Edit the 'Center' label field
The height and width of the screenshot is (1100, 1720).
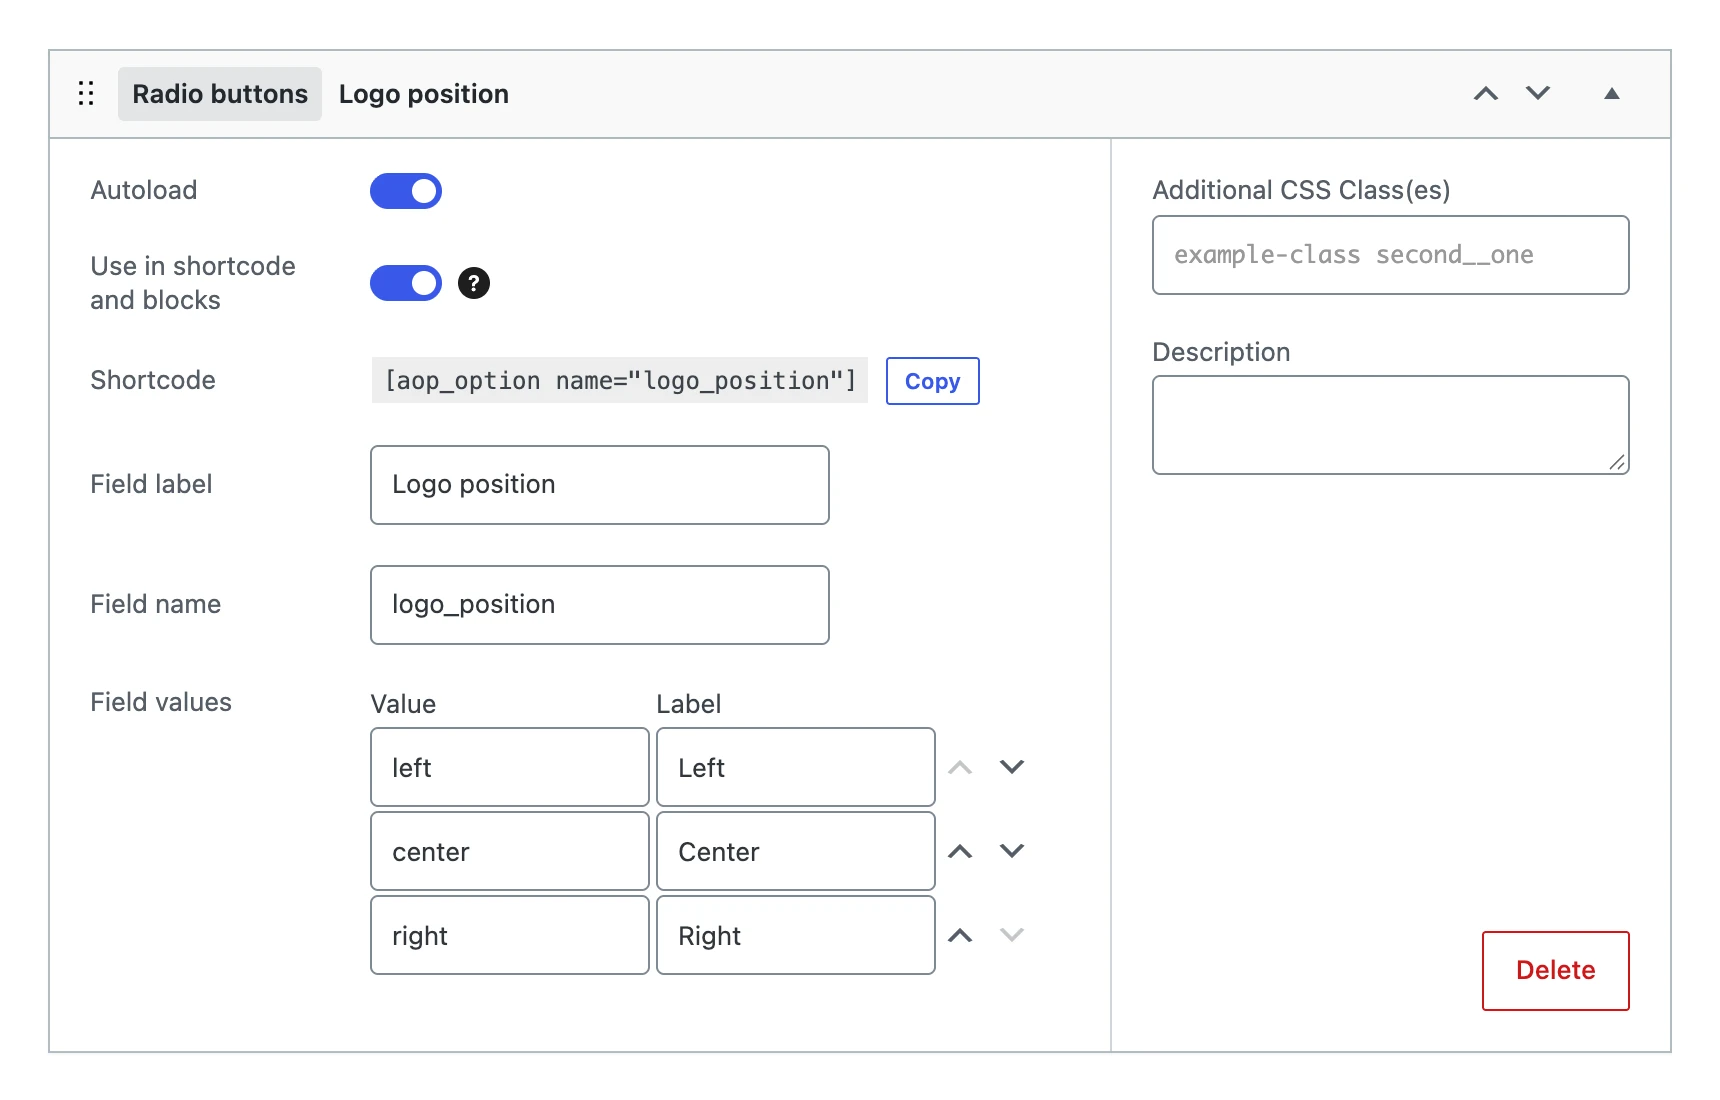coord(796,851)
